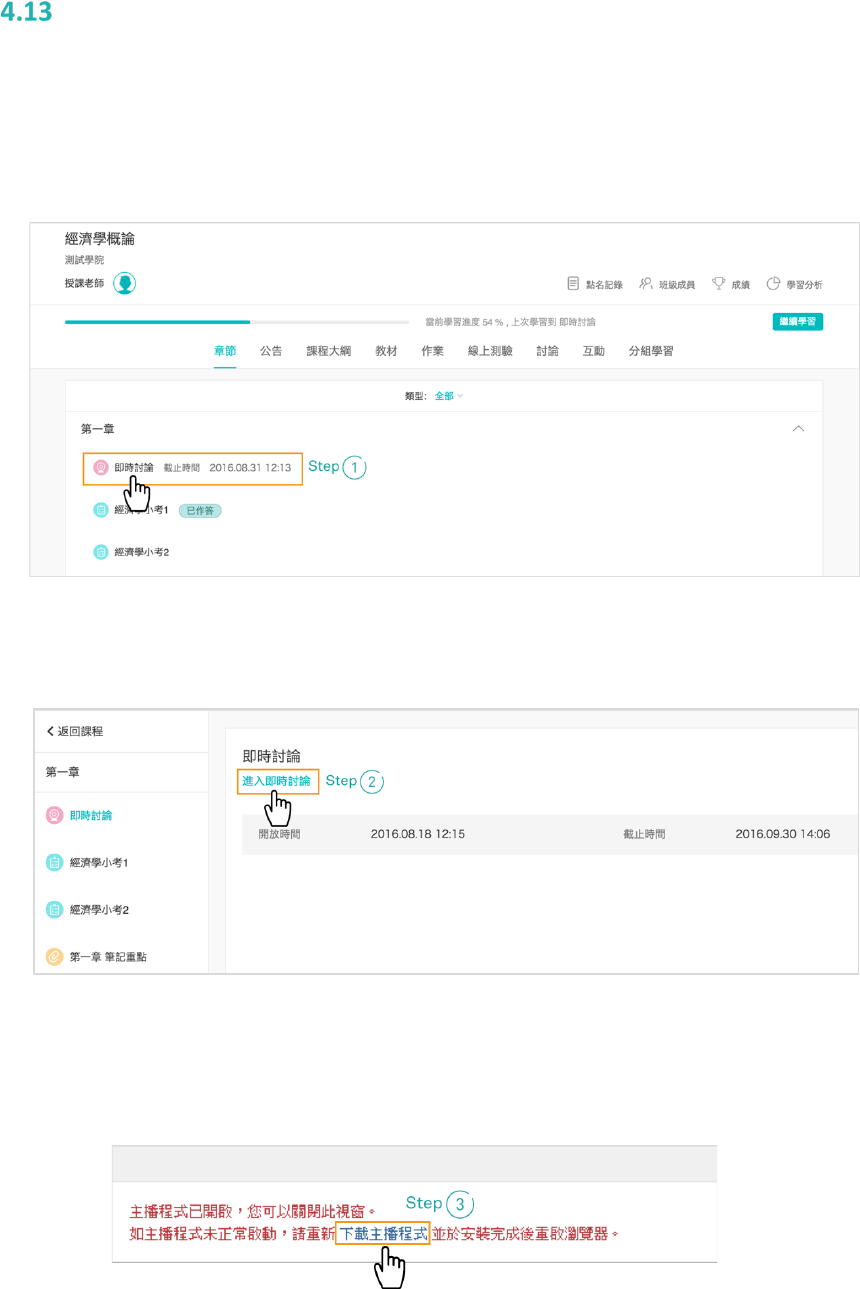Click the 下載主播程式 download link

[383, 1234]
